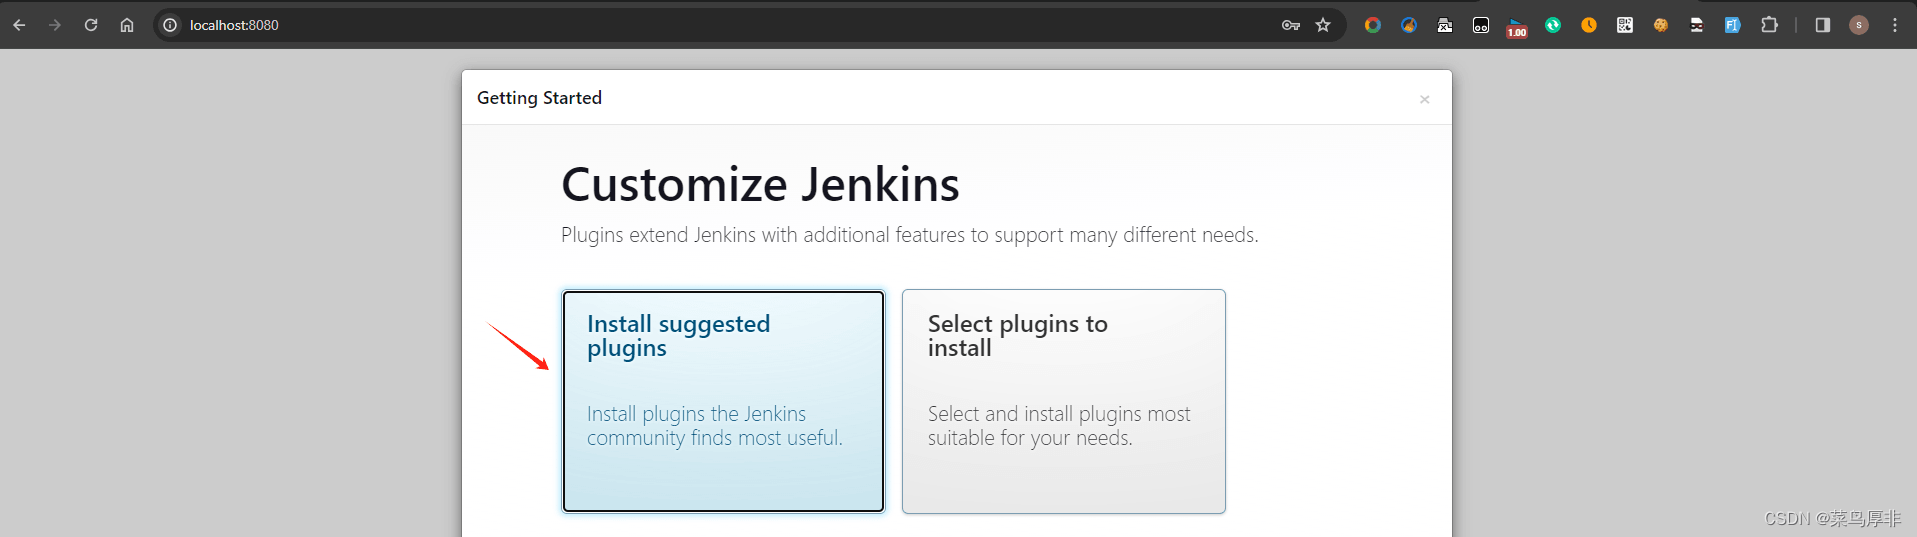1917x537 pixels.
Task: Choose Select plugins to install option
Action: pyautogui.click(x=1064, y=401)
